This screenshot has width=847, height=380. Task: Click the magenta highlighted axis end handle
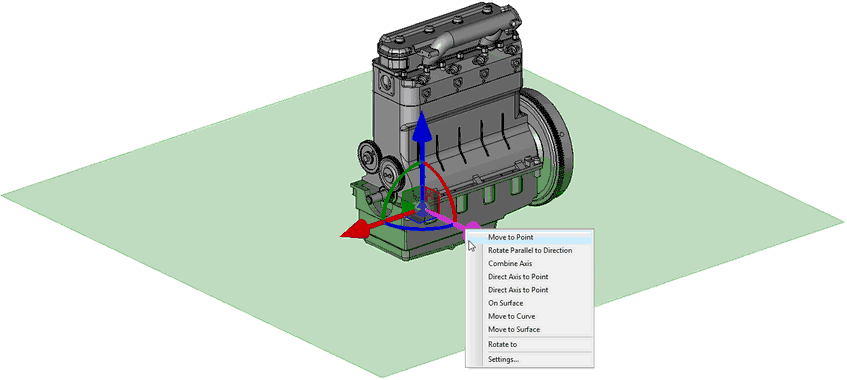point(472,227)
